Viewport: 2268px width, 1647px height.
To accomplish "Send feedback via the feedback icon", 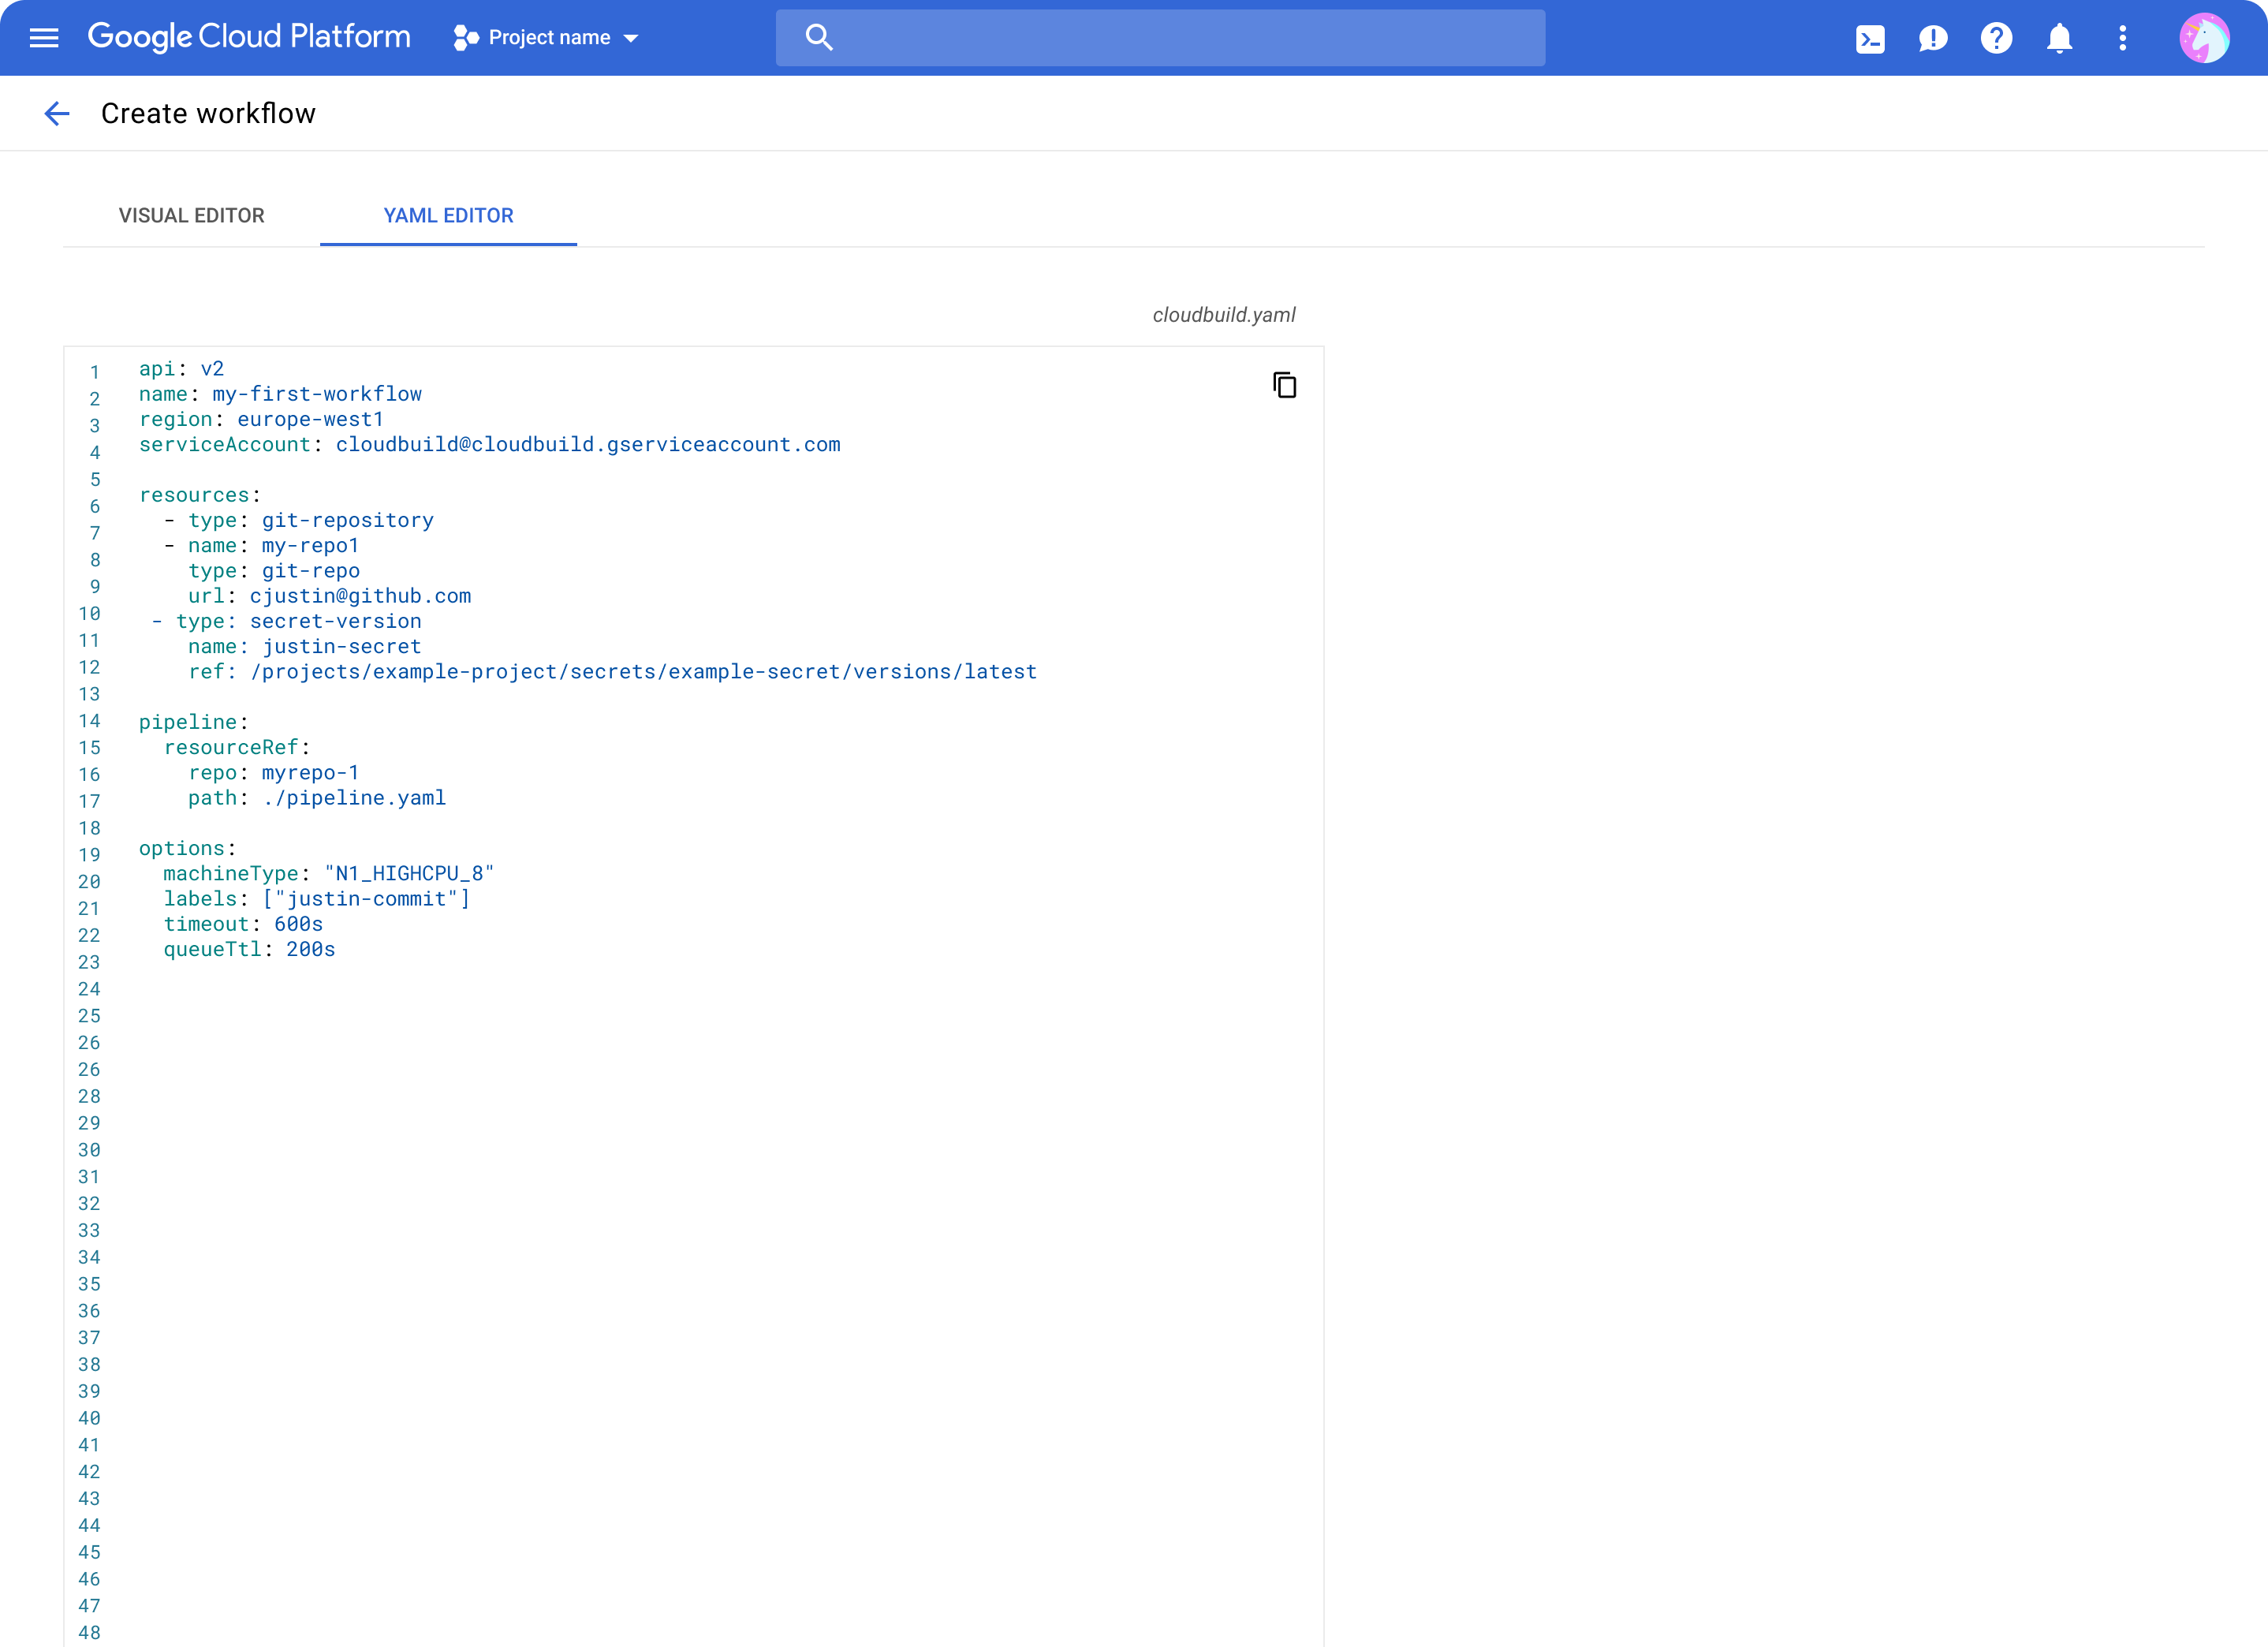I will click(x=1934, y=38).
